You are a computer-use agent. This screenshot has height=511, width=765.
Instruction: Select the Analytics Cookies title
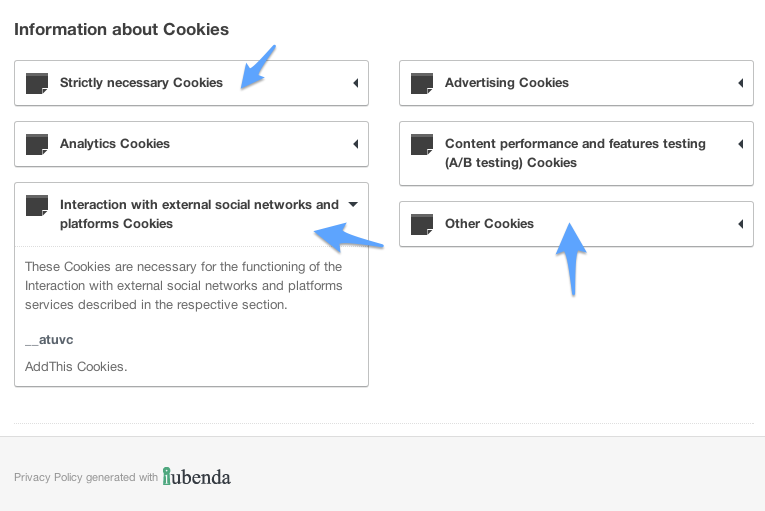(x=115, y=144)
